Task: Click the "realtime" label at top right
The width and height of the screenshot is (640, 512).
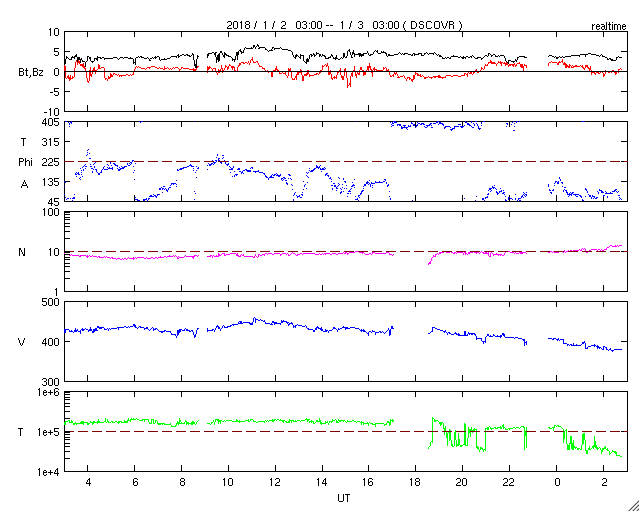Action: (x=609, y=27)
